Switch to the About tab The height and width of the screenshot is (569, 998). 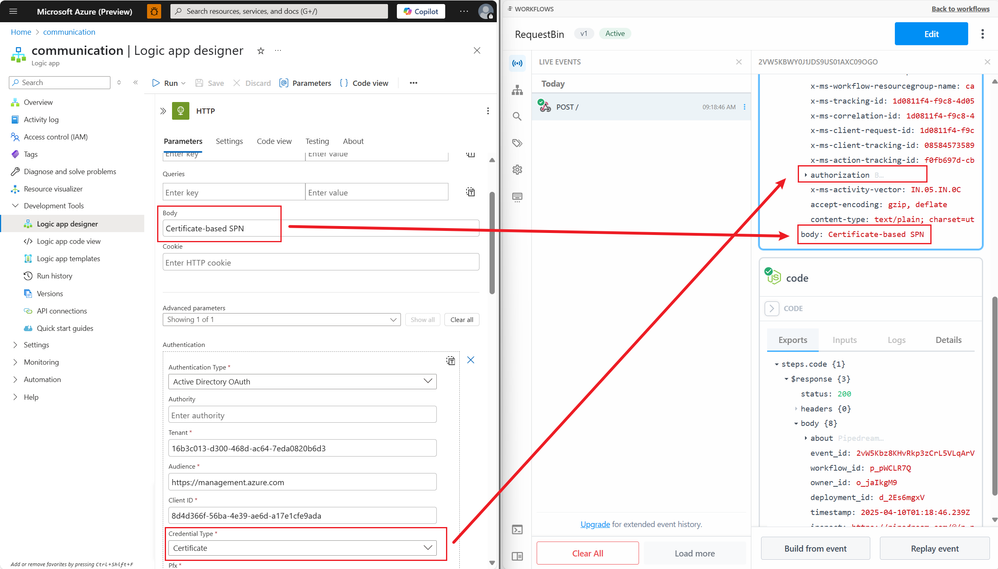[x=353, y=141]
